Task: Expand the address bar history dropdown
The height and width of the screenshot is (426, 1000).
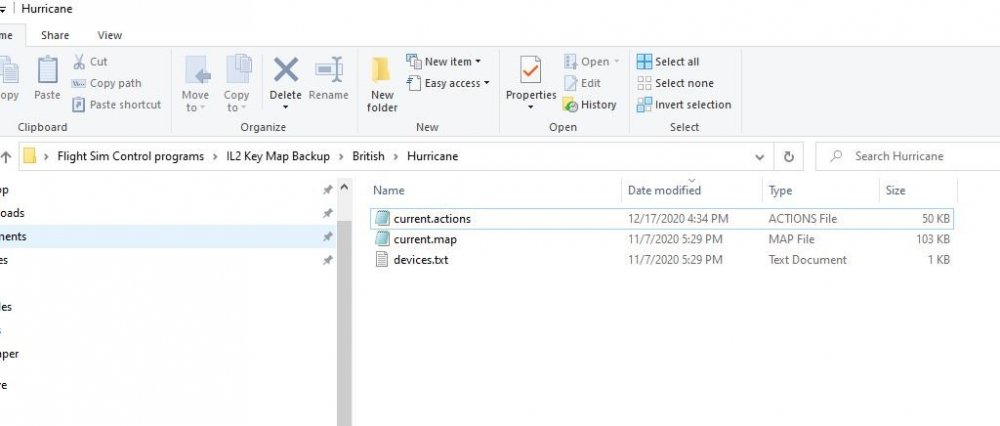Action: (x=760, y=157)
